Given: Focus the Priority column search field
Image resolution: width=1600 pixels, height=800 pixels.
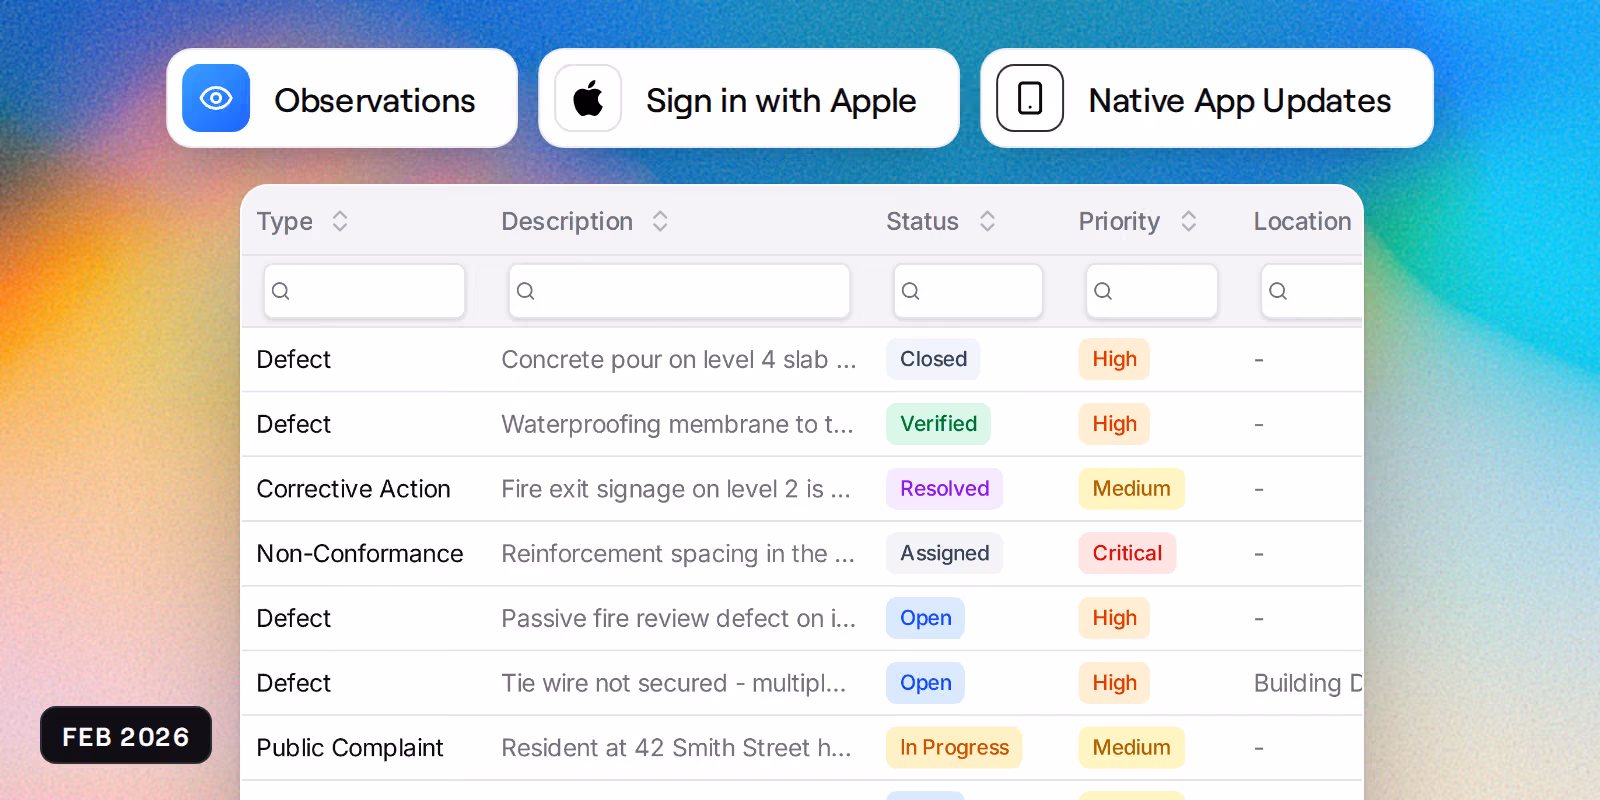Looking at the screenshot, I should coord(1152,291).
